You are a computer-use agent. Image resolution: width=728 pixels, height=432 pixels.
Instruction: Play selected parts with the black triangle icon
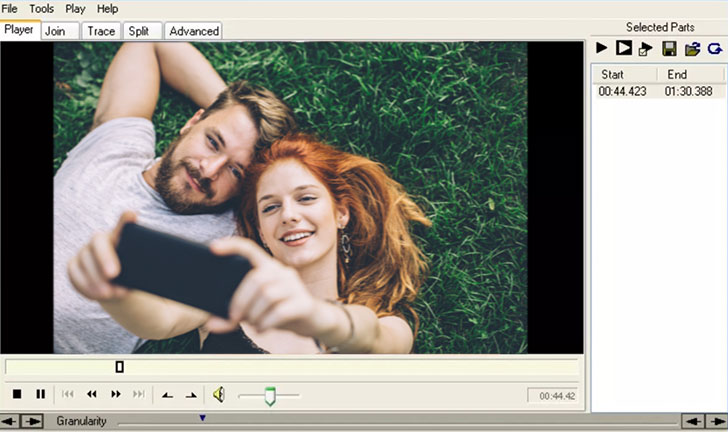[602, 48]
